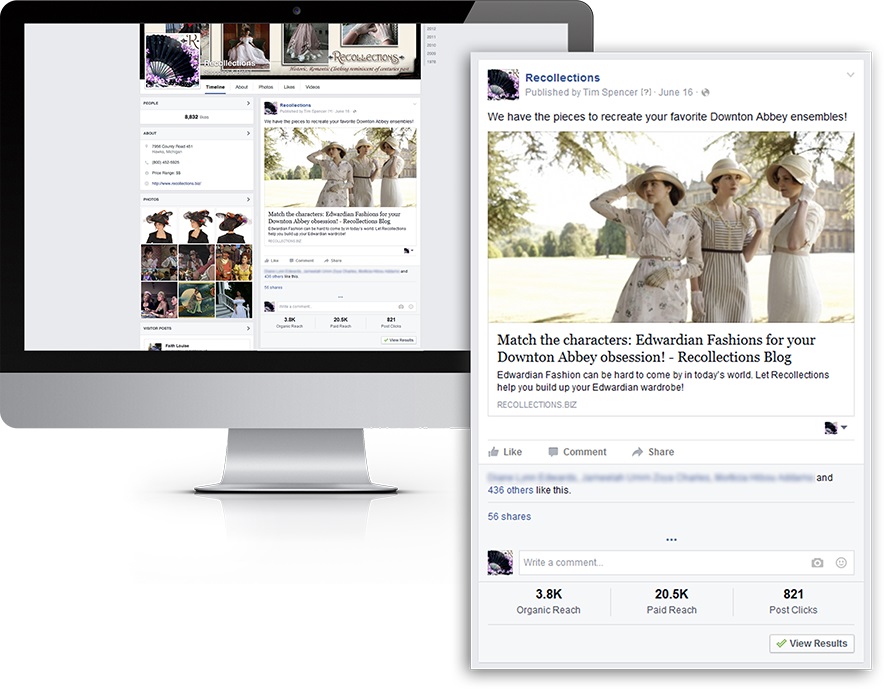Open the emoji smiley picker in the large comment box
Viewport: 884px width, 689px height.
point(841,563)
